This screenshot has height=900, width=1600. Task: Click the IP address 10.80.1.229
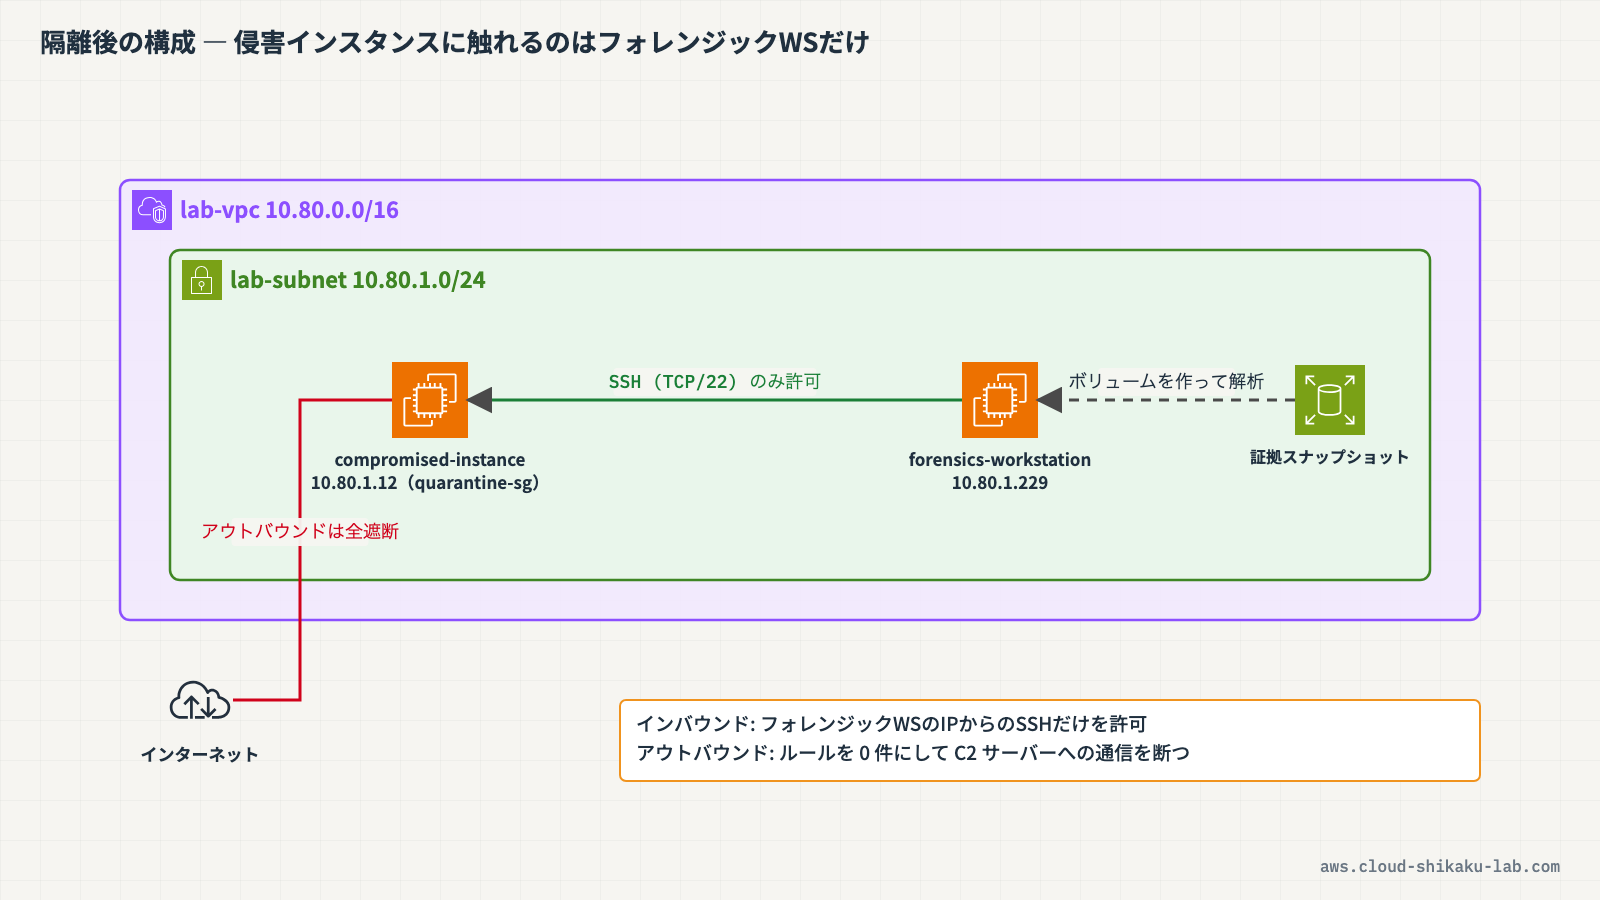tap(1000, 483)
